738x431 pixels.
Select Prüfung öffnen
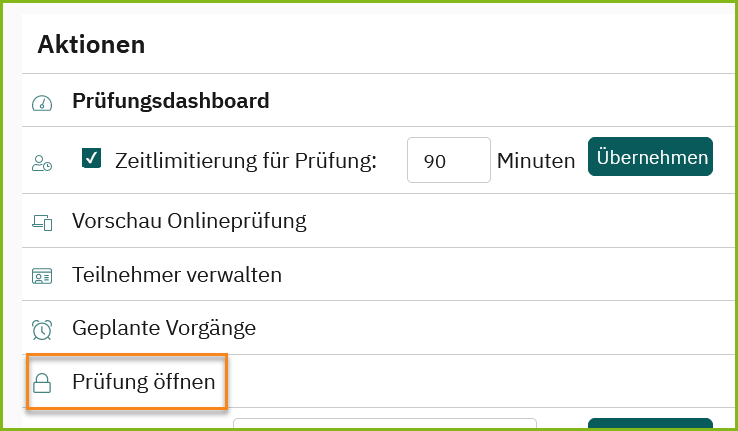tap(144, 382)
